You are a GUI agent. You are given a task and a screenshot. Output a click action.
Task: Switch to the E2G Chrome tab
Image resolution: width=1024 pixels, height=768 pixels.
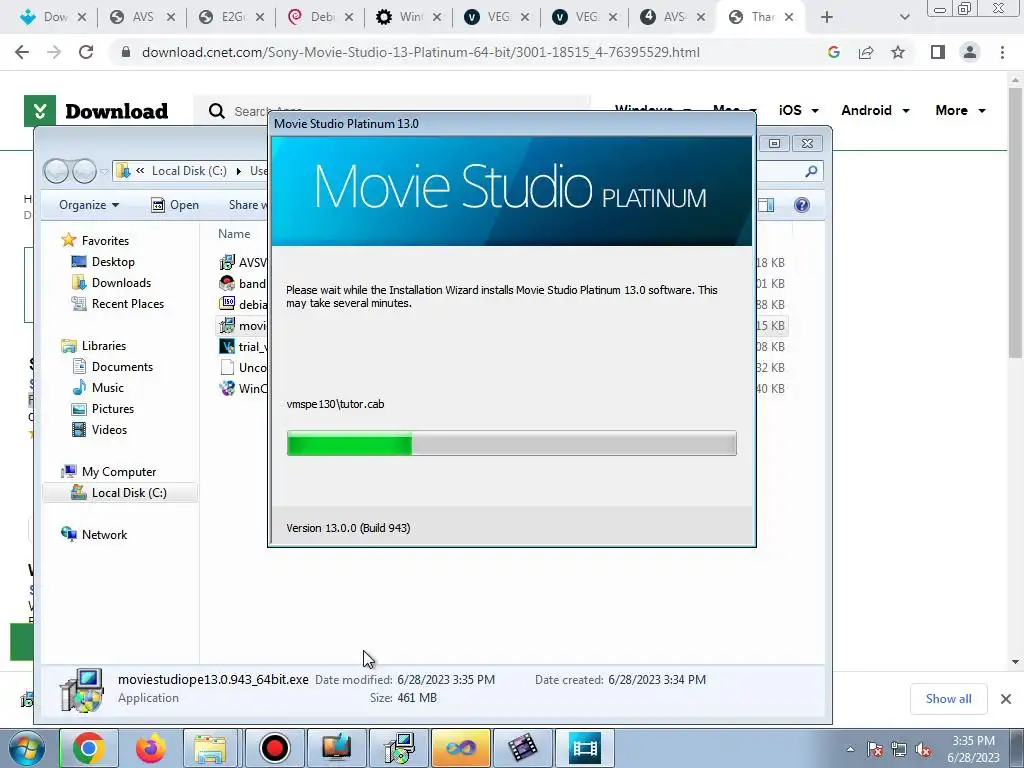(x=232, y=17)
